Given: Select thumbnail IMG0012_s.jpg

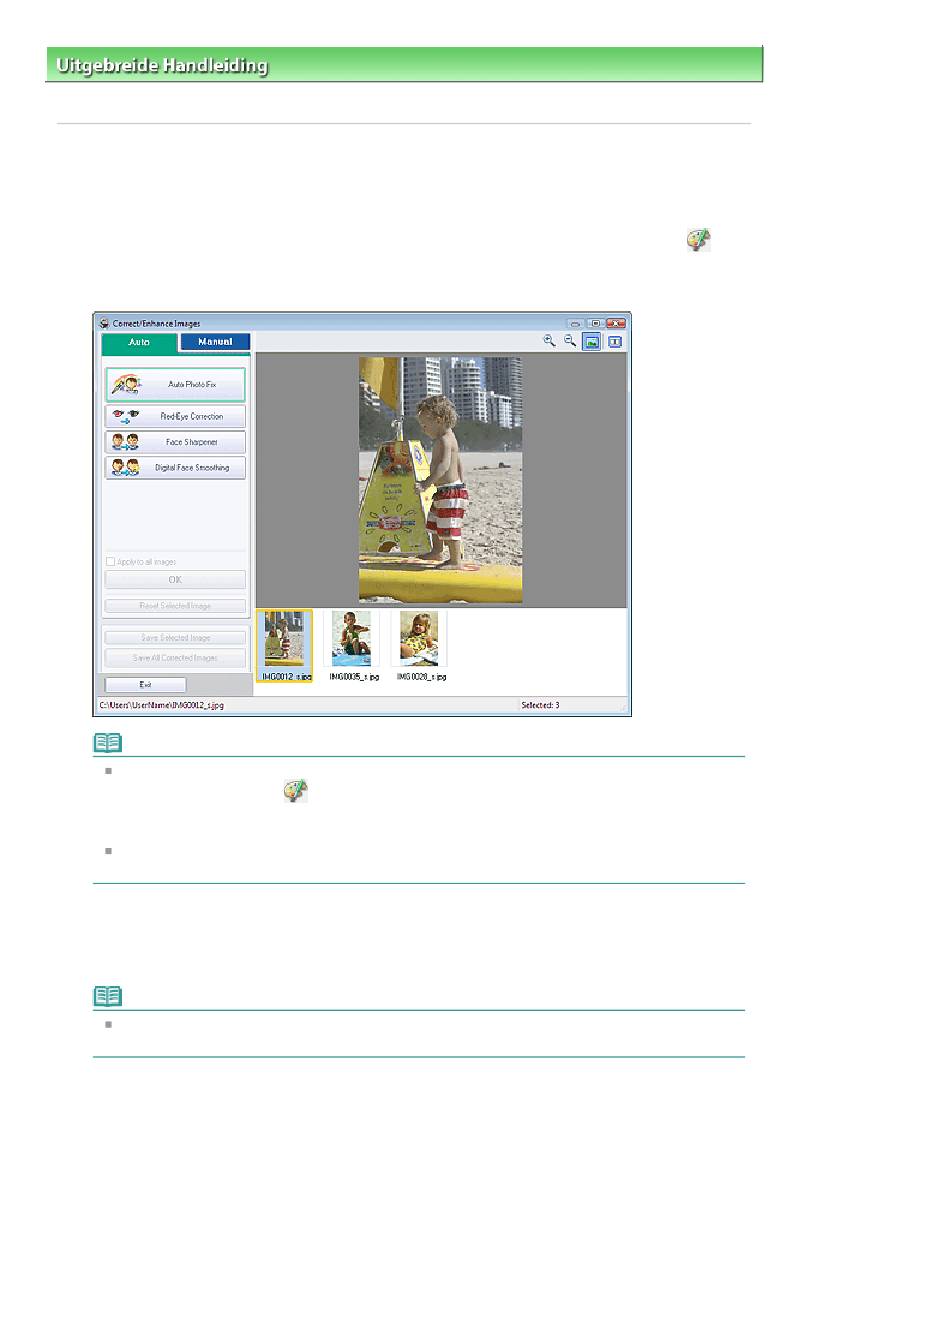Looking at the screenshot, I should point(285,646).
